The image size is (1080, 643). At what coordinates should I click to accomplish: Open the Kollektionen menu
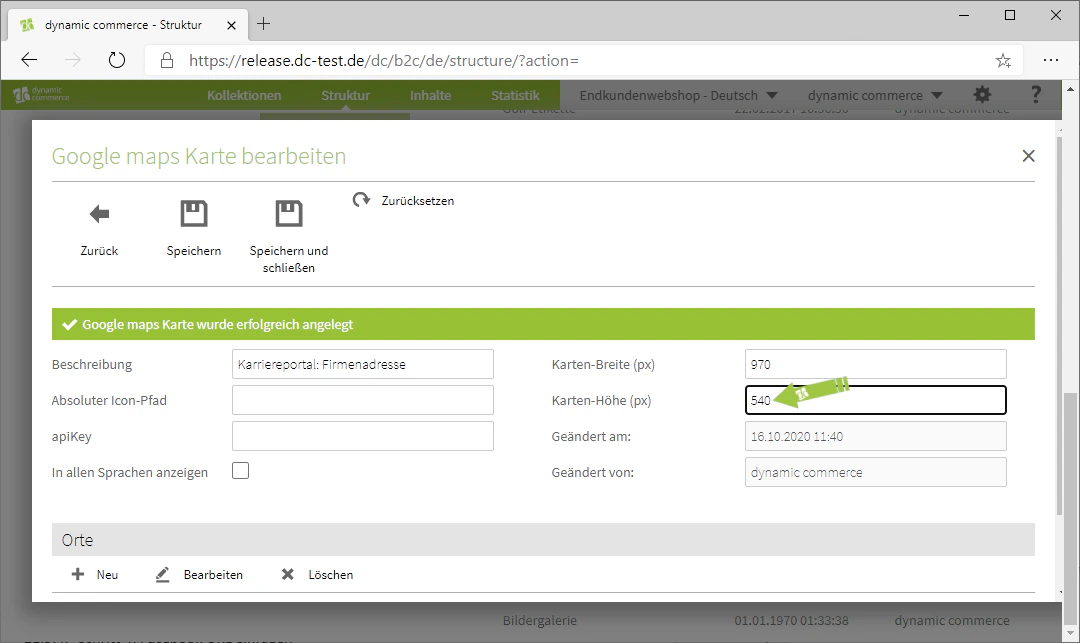click(x=245, y=96)
